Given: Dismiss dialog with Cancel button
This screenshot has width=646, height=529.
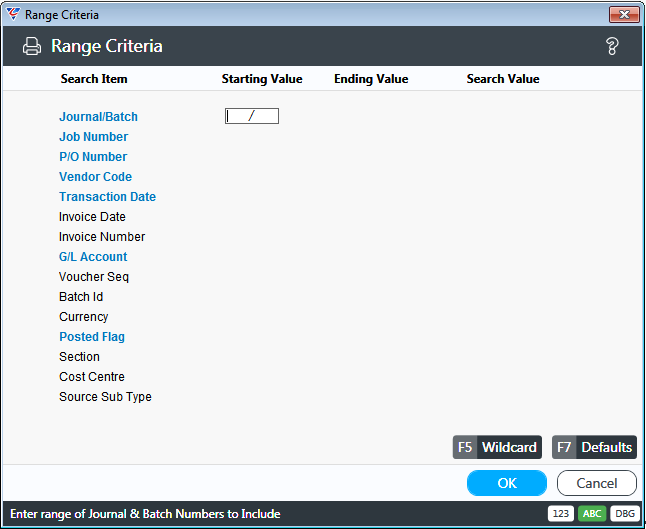Looking at the screenshot, I should [x=597, y=483].
